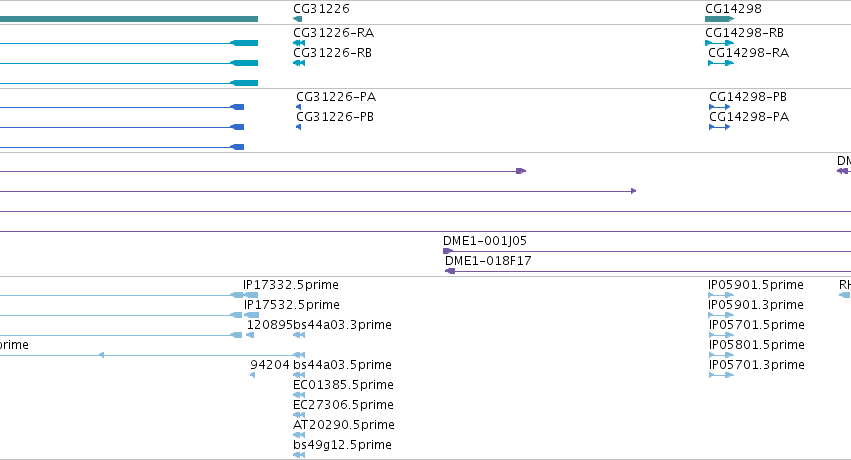Viewport: 851px width, 460px height.
Task: Select the IP17332.5prime EST label
Action: pos(291,285)
